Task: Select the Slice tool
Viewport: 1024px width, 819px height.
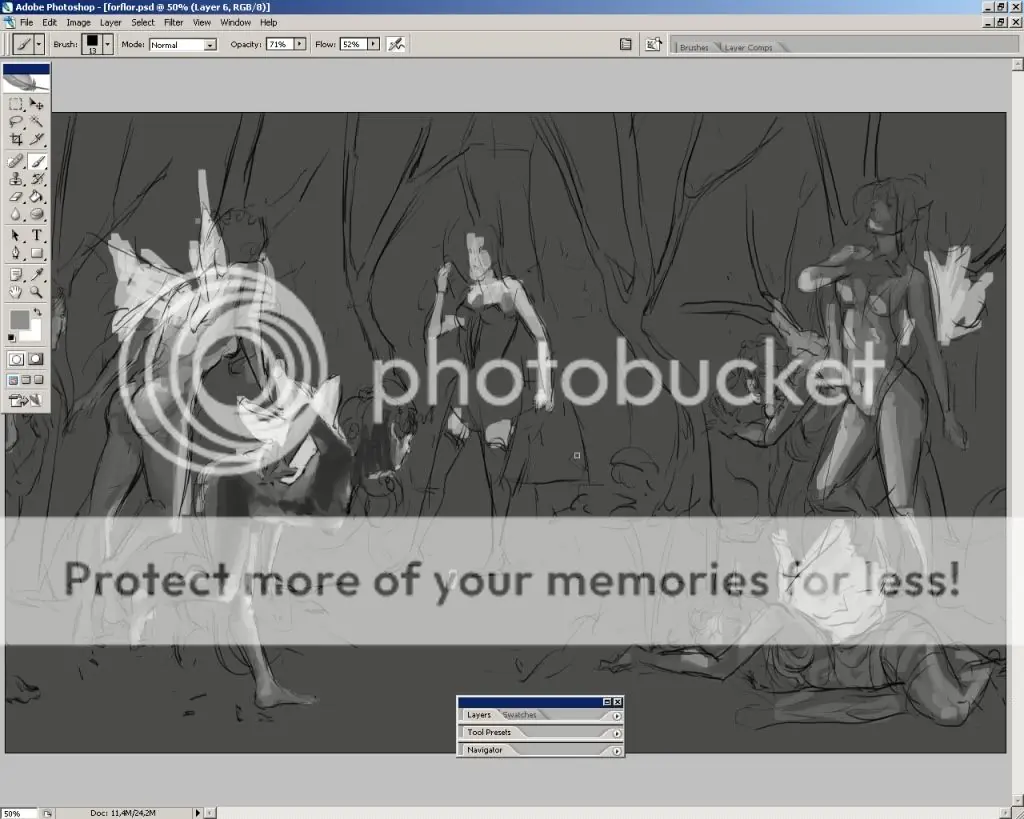Action: click(x=37, y=138)
